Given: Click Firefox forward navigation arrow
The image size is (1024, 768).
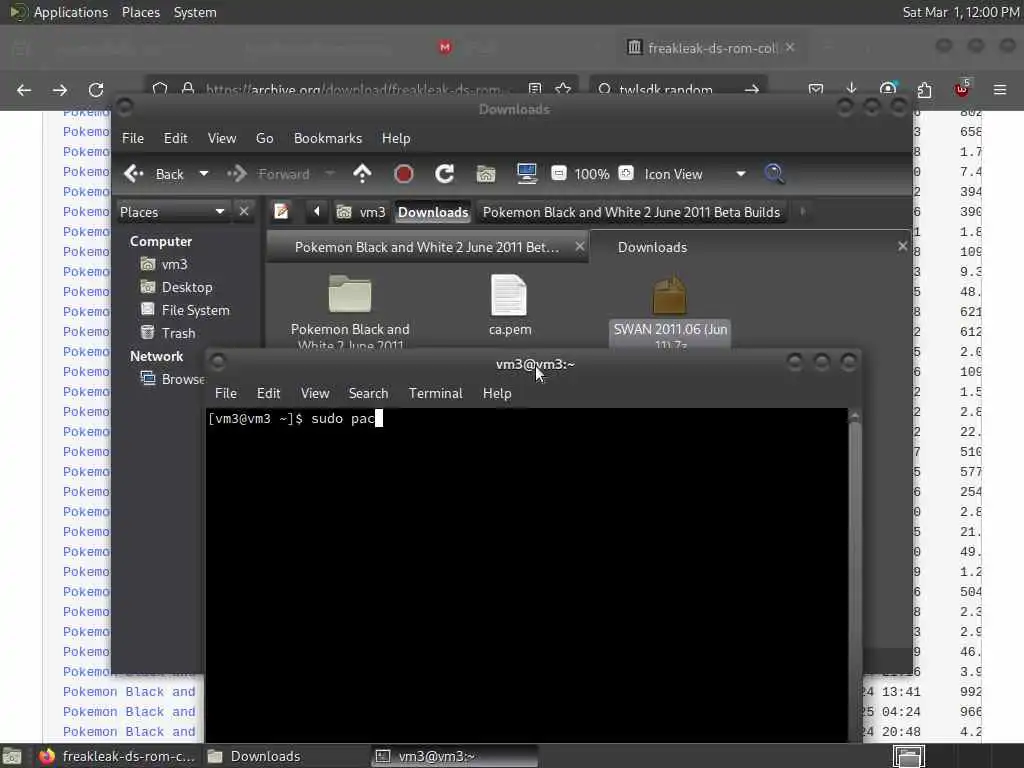Looking at the screenshot, I should tap(60, 89).
